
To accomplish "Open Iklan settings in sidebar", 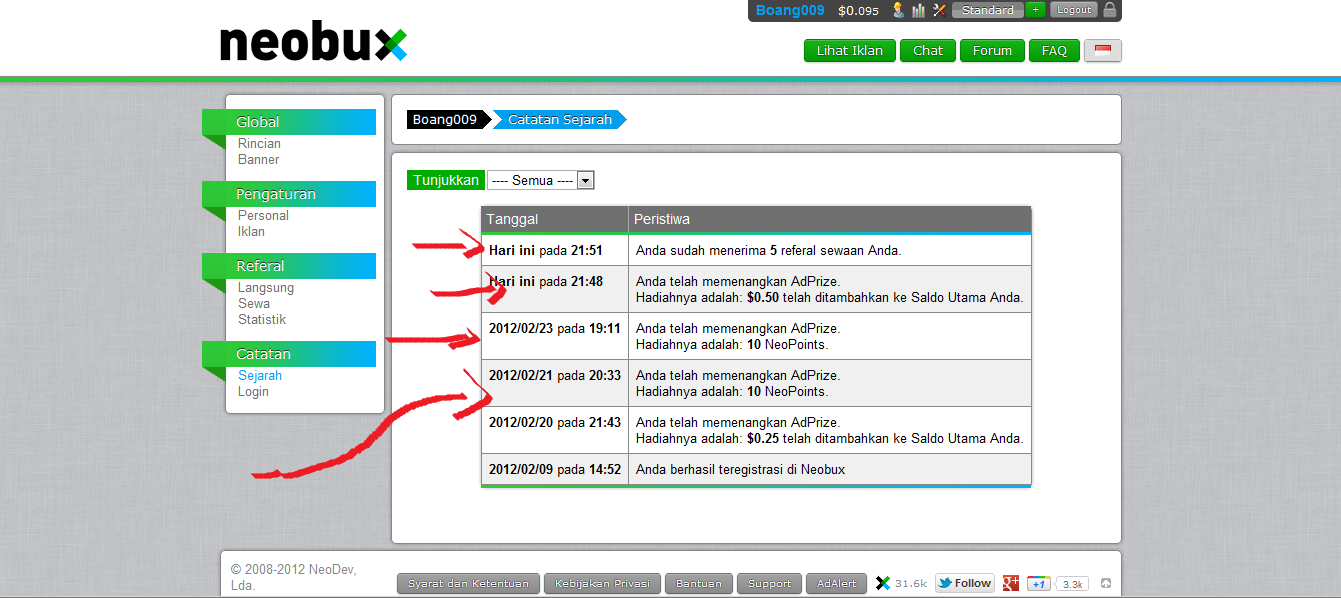I will click(x=251, y=232).
